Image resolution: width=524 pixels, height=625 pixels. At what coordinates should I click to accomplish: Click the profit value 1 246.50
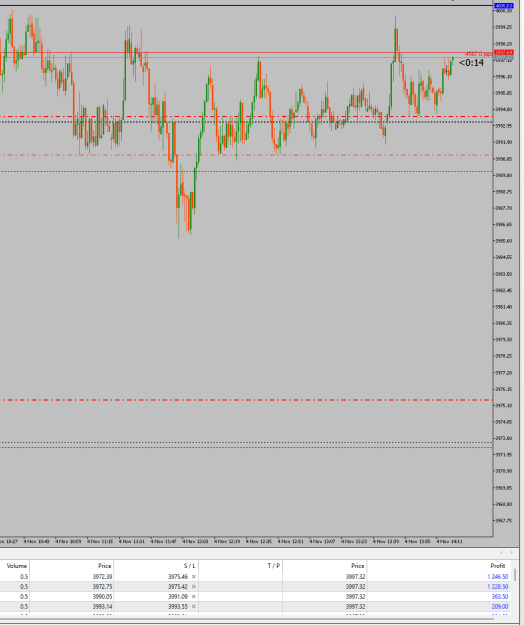pyautogui.click(x=497, y=576)
